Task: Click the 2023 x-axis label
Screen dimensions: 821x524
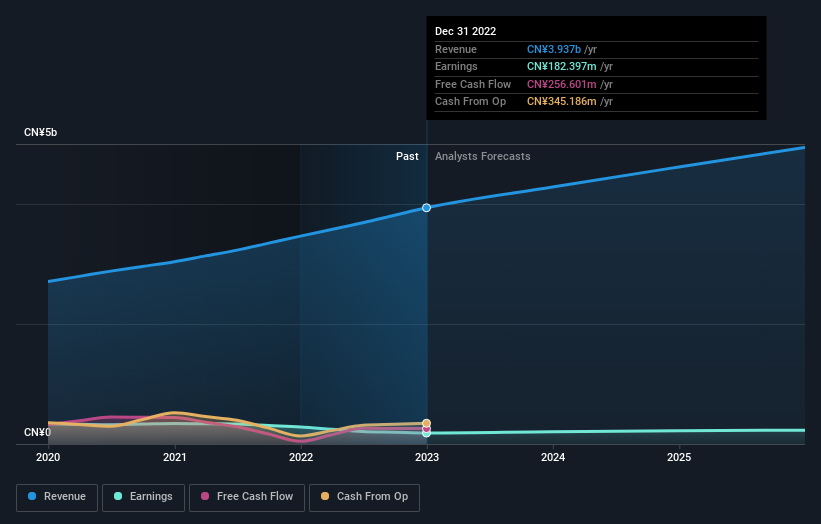Action: tap(427, 458)
